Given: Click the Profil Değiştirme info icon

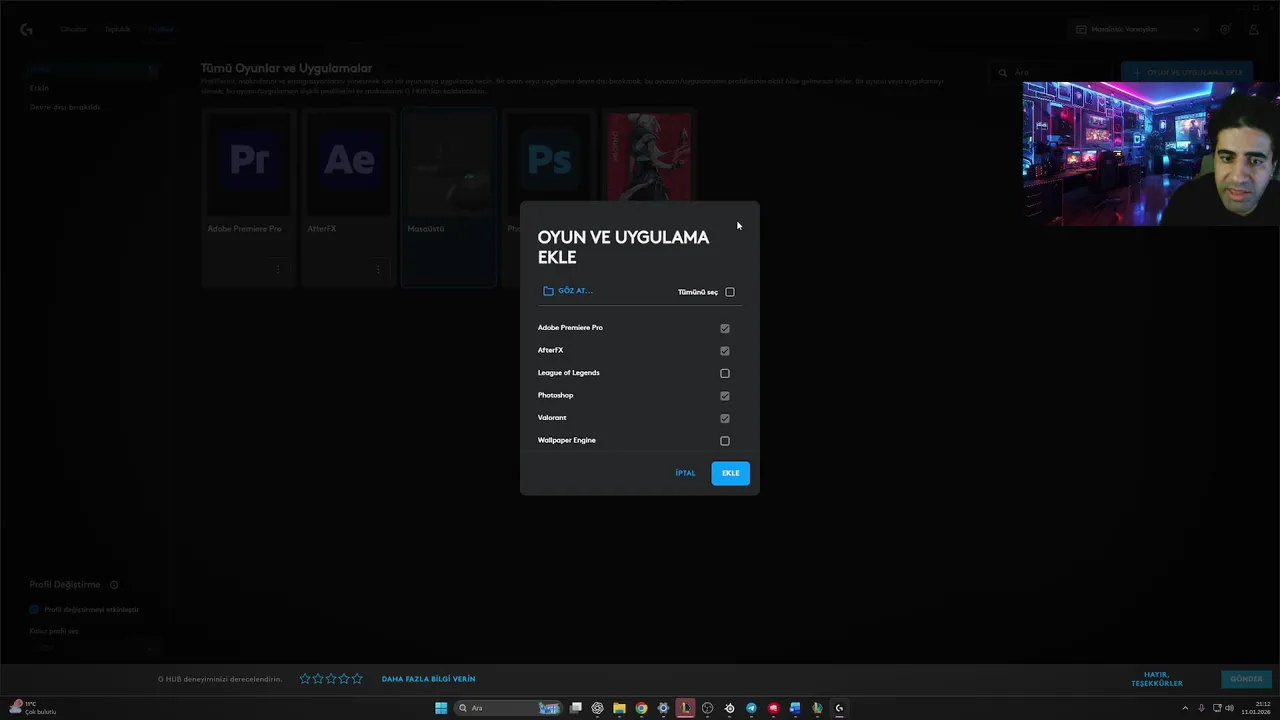Looking at the screenshot, I should tap(114, 585).
